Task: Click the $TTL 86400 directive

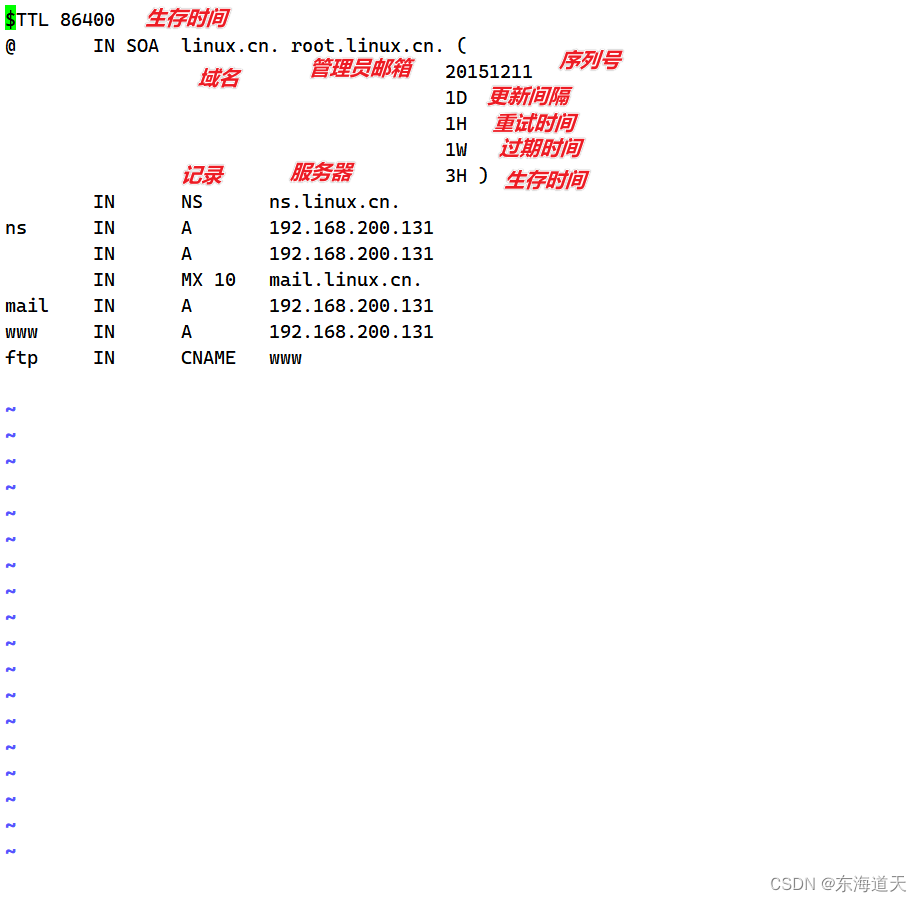Action: (62, 18)
